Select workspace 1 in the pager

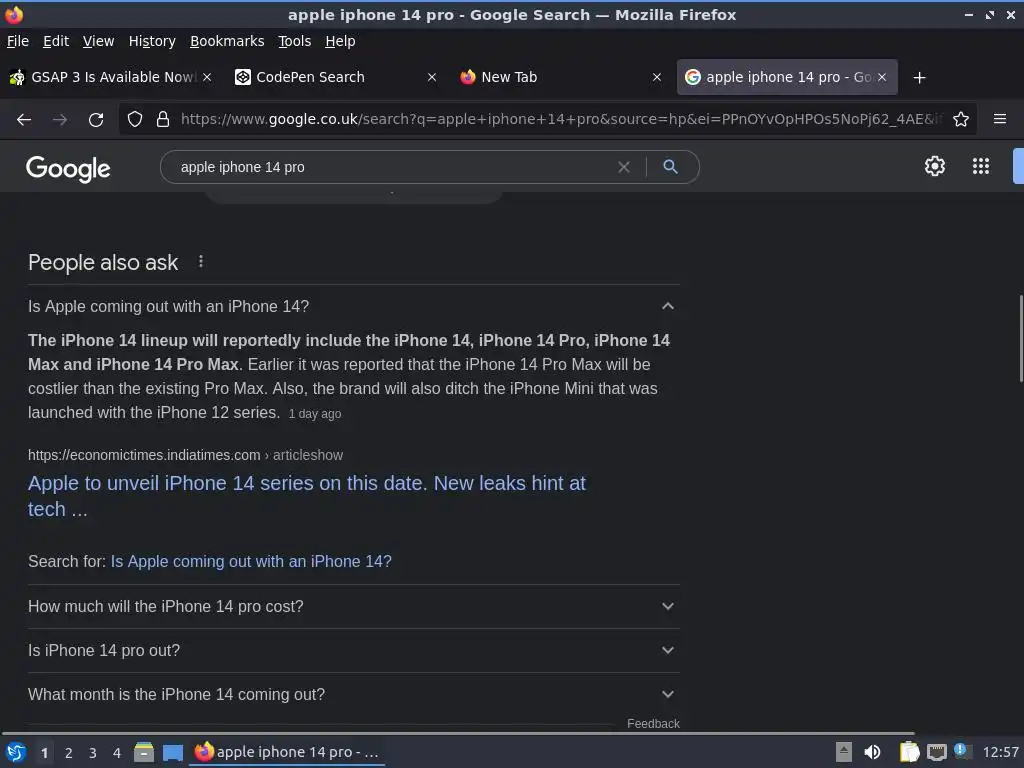click(44, 753)
